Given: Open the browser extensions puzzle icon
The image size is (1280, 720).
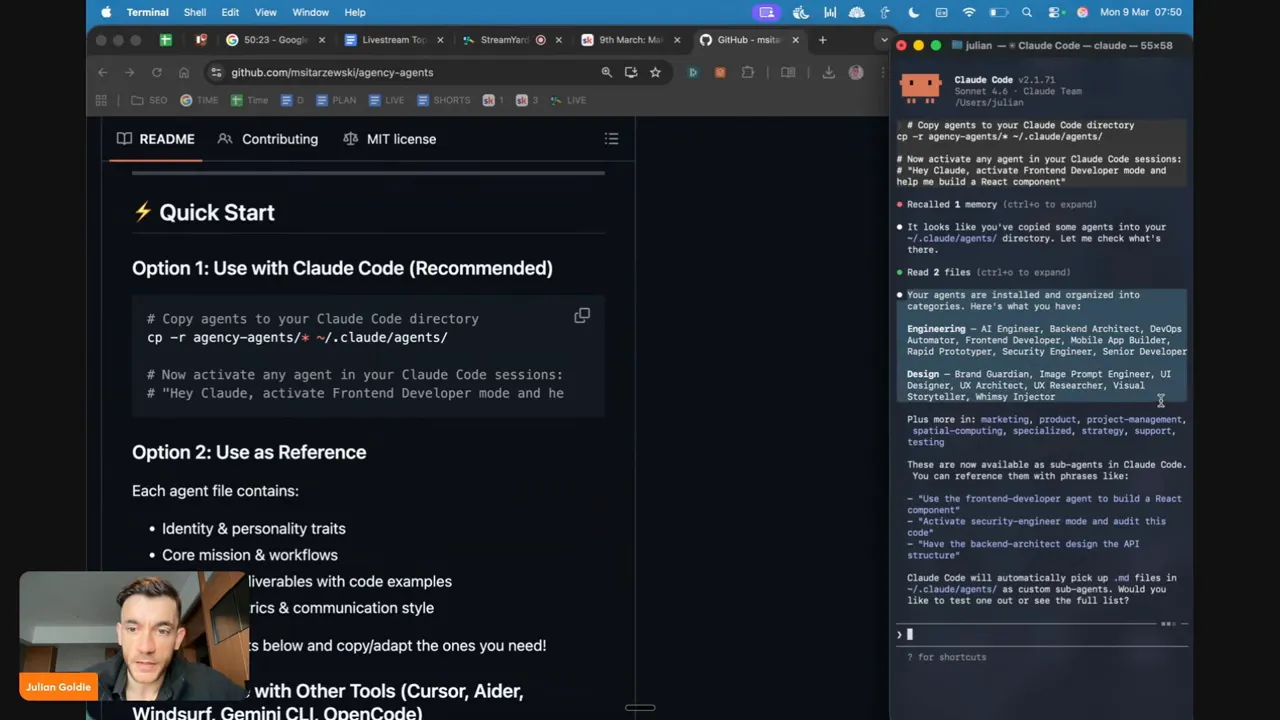Looking at the screenshot, I should tap(747, 72).
